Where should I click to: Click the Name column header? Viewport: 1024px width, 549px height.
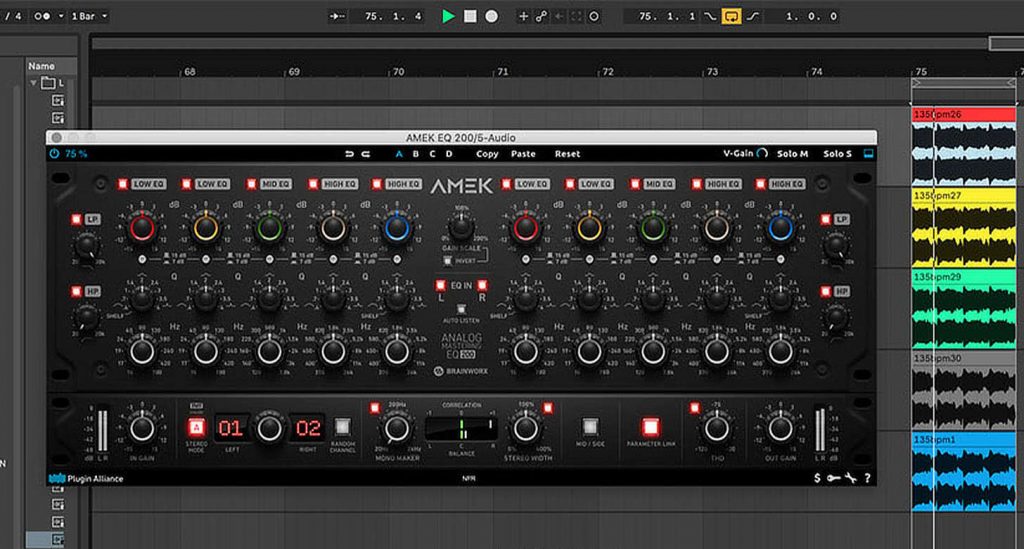(42, 66)
